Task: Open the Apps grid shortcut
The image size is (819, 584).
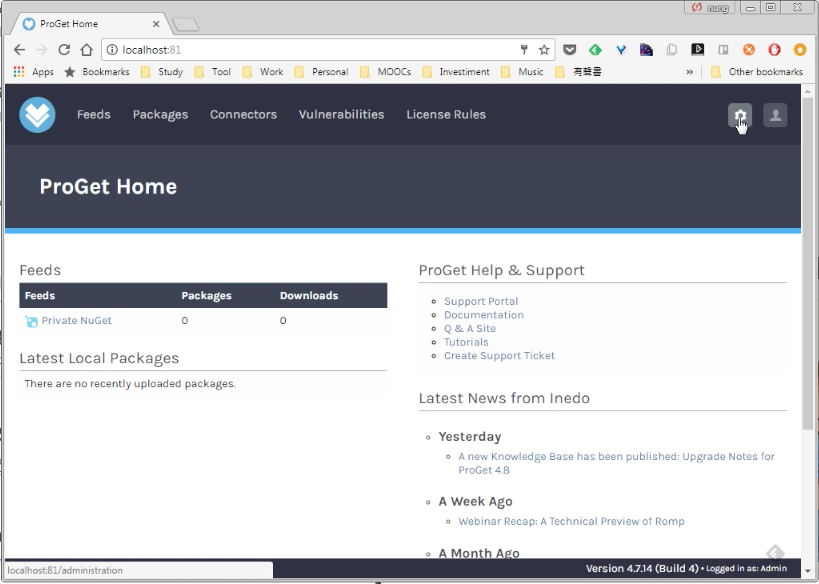Action: 33,72
